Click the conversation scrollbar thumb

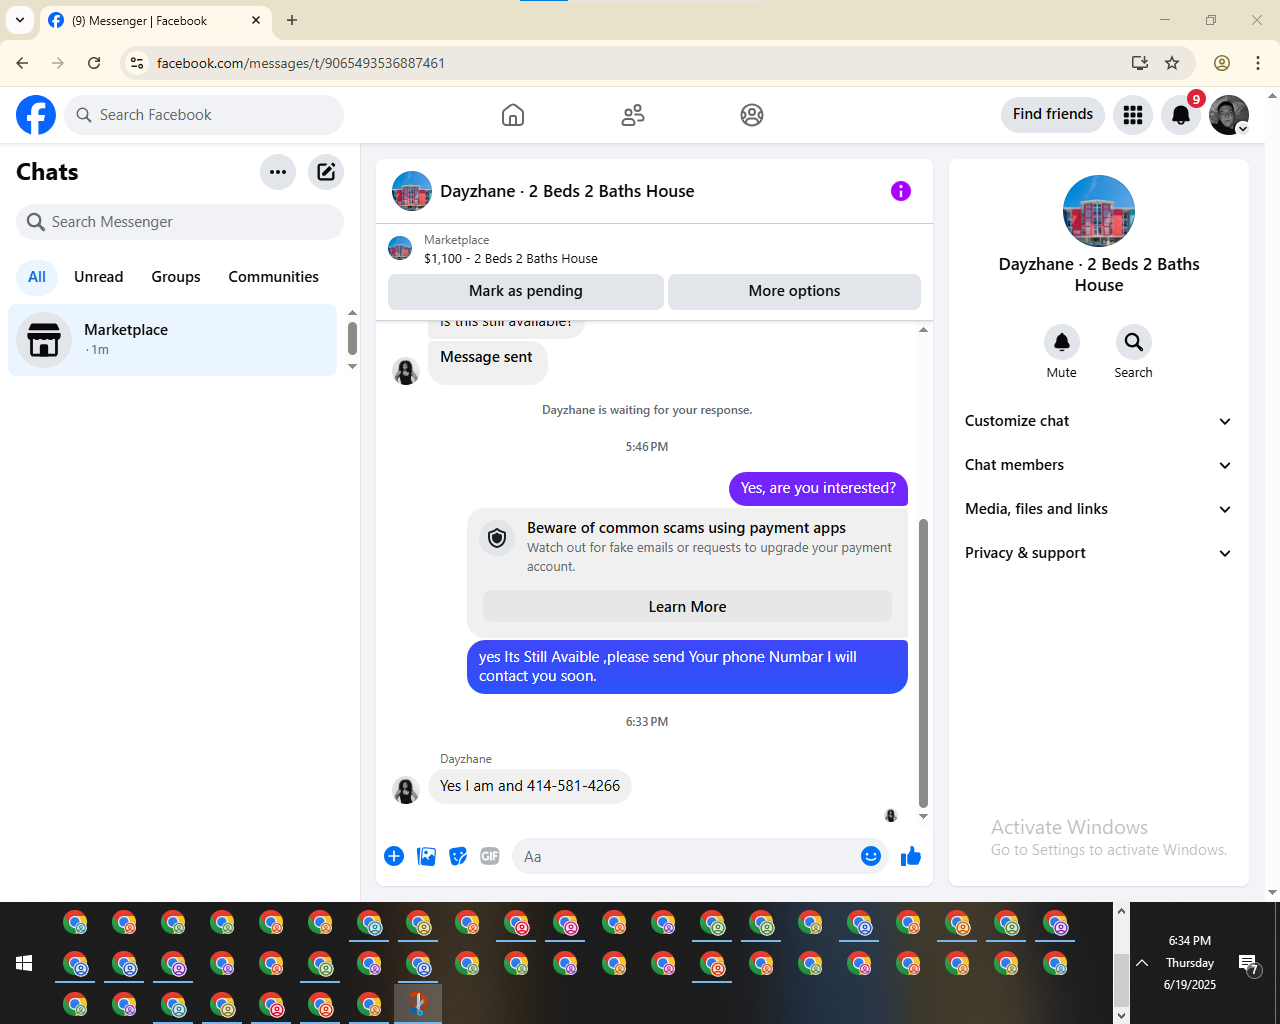click(x=923, y=662)
